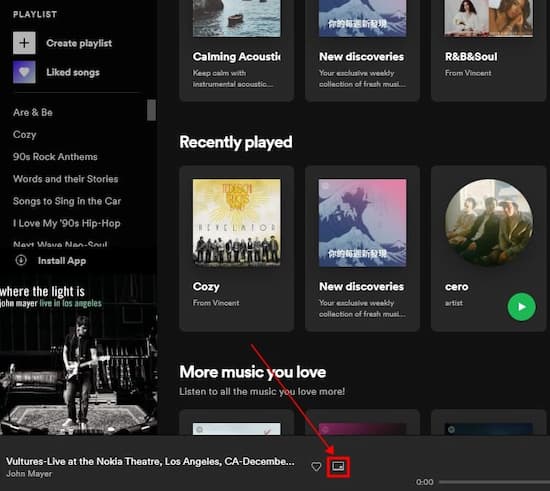This screenshot has height=491, width=550.
Task: Open the Are & Be playlist
Action: (x=33, y=112)
